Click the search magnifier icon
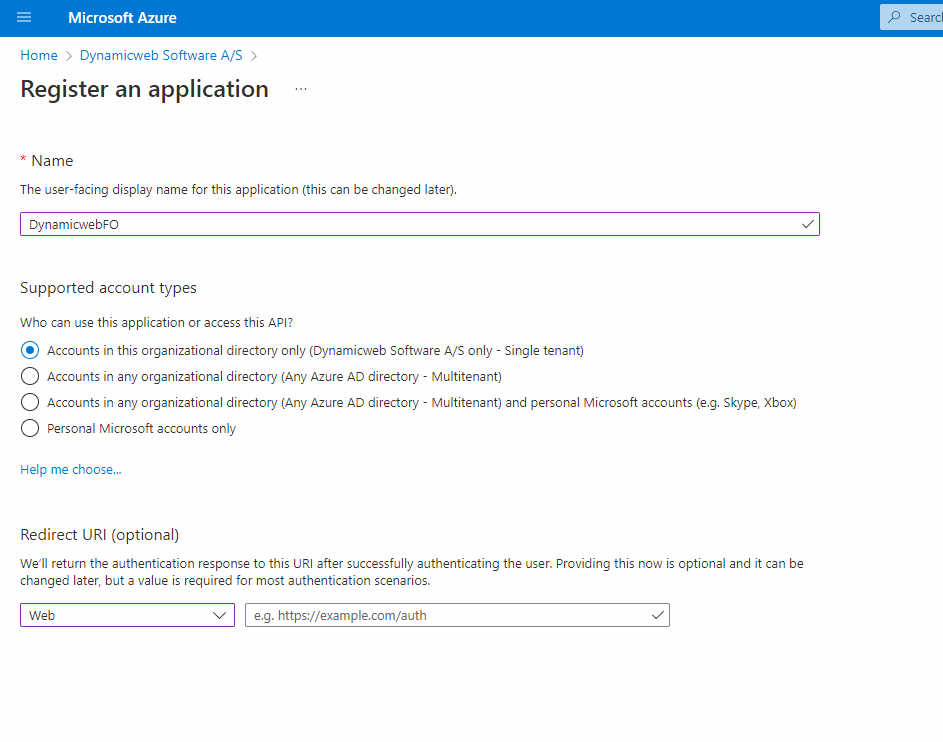 (x=895, y=17)
